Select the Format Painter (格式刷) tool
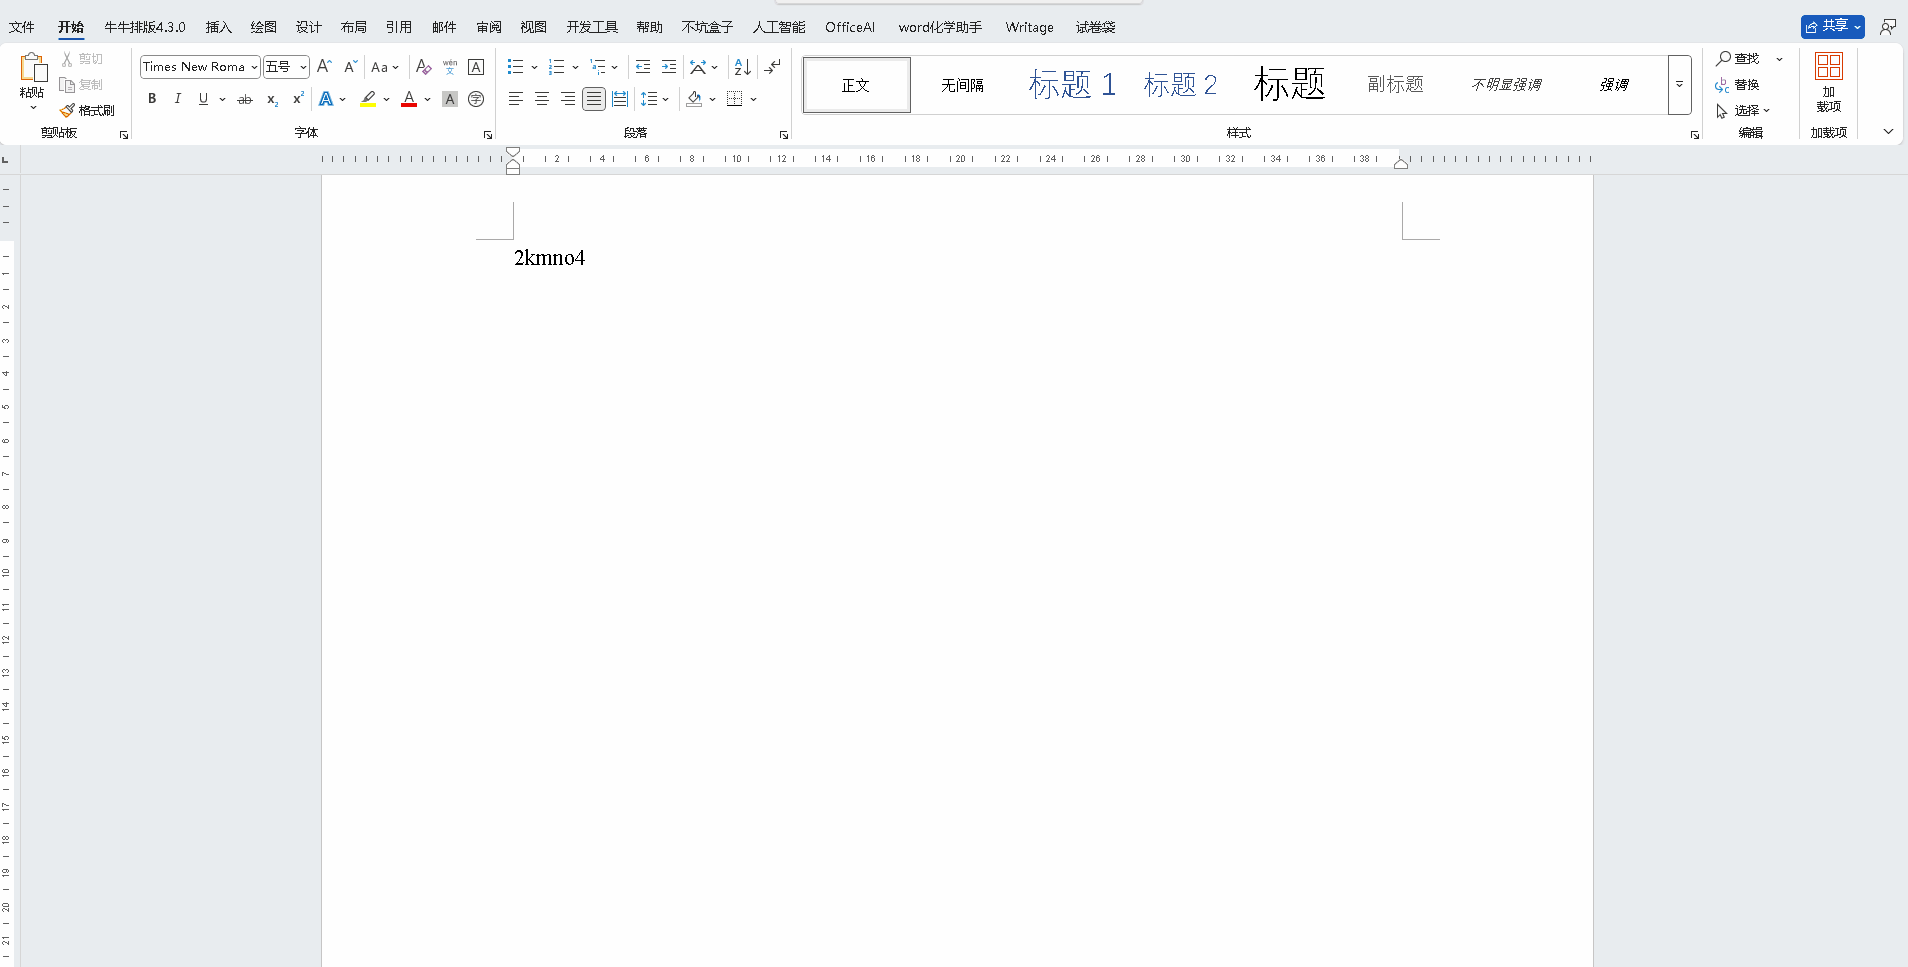Image resolution: width=1908 pixels, height=967 pixels. click(87, 110)
